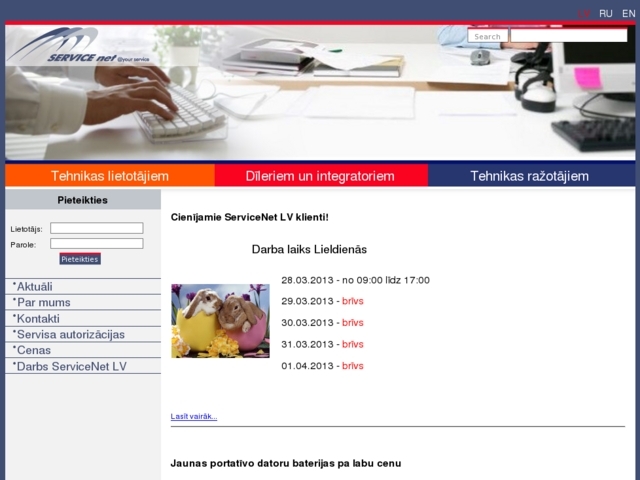
Task: Focus the Parole password field
Action: coord(97,244)
